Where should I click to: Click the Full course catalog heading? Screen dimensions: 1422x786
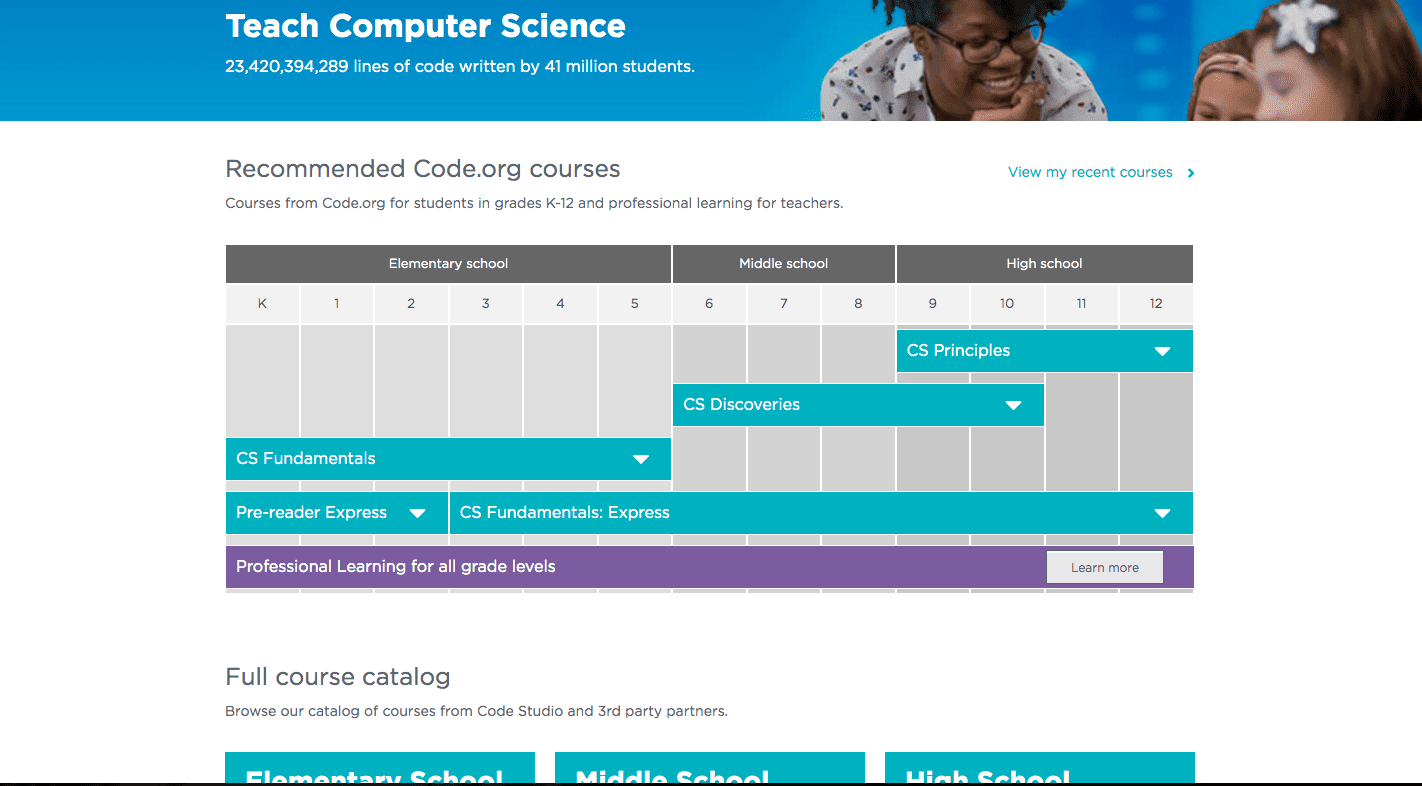[338, 677]
